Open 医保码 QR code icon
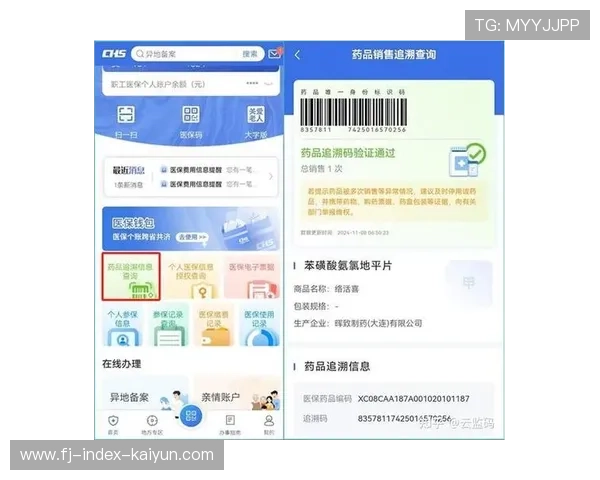Screen dimensions: 600x480 191,114
